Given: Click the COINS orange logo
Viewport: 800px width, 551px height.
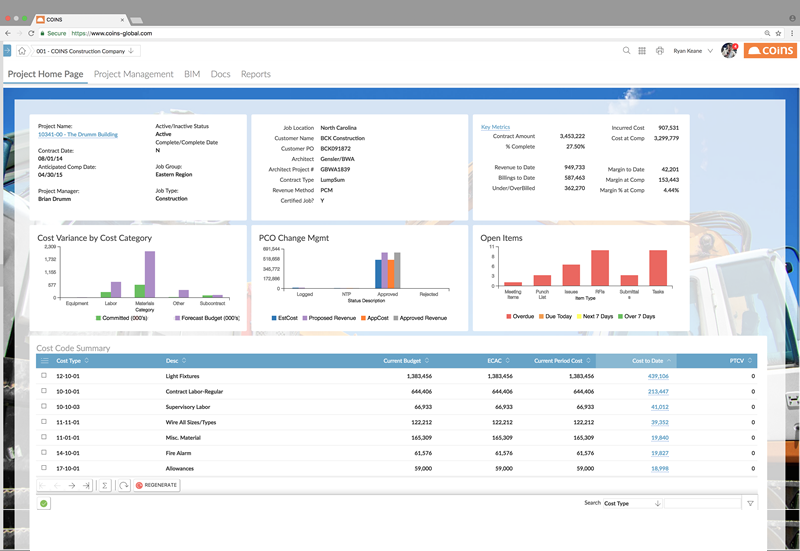Looking at the screenshot, I should coord(770,50).
